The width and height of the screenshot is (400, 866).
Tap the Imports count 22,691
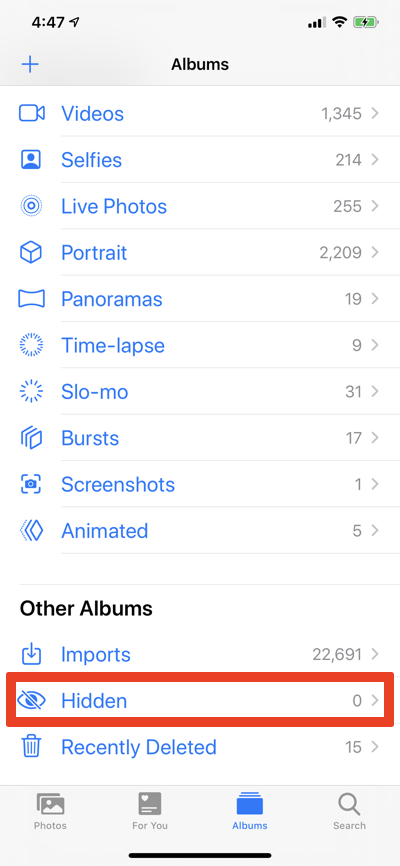(x=337, y=654)
